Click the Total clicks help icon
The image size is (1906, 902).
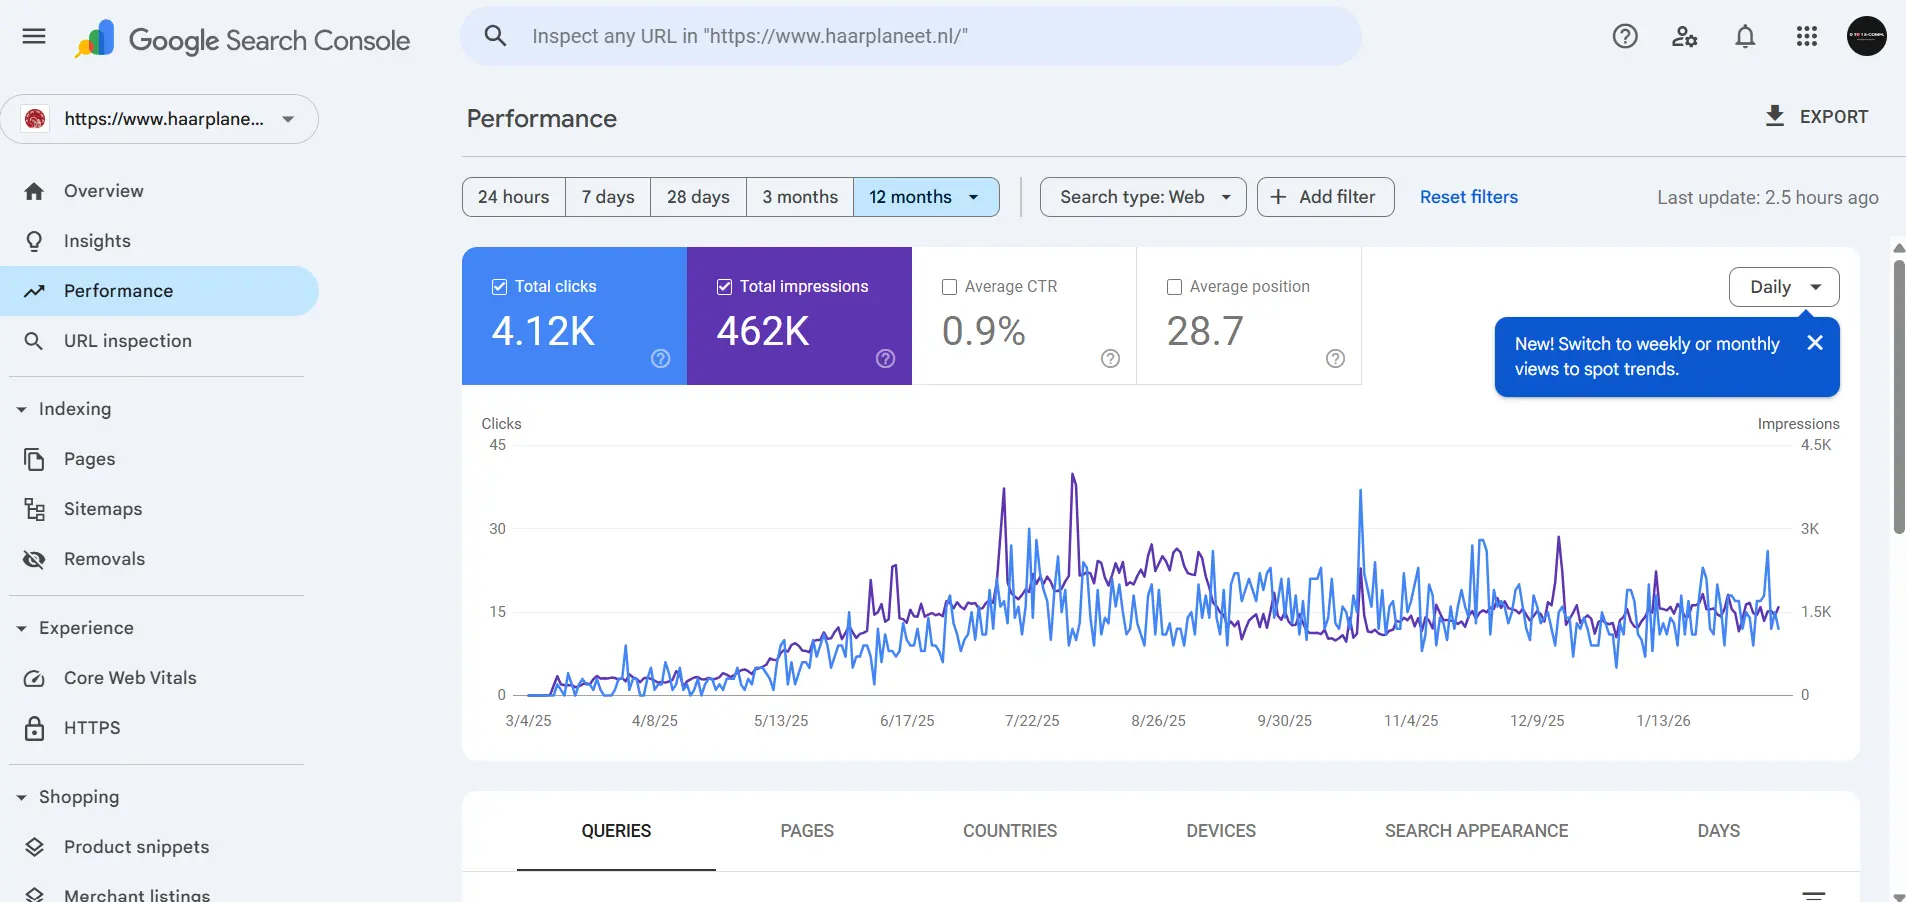coord(660,359)
